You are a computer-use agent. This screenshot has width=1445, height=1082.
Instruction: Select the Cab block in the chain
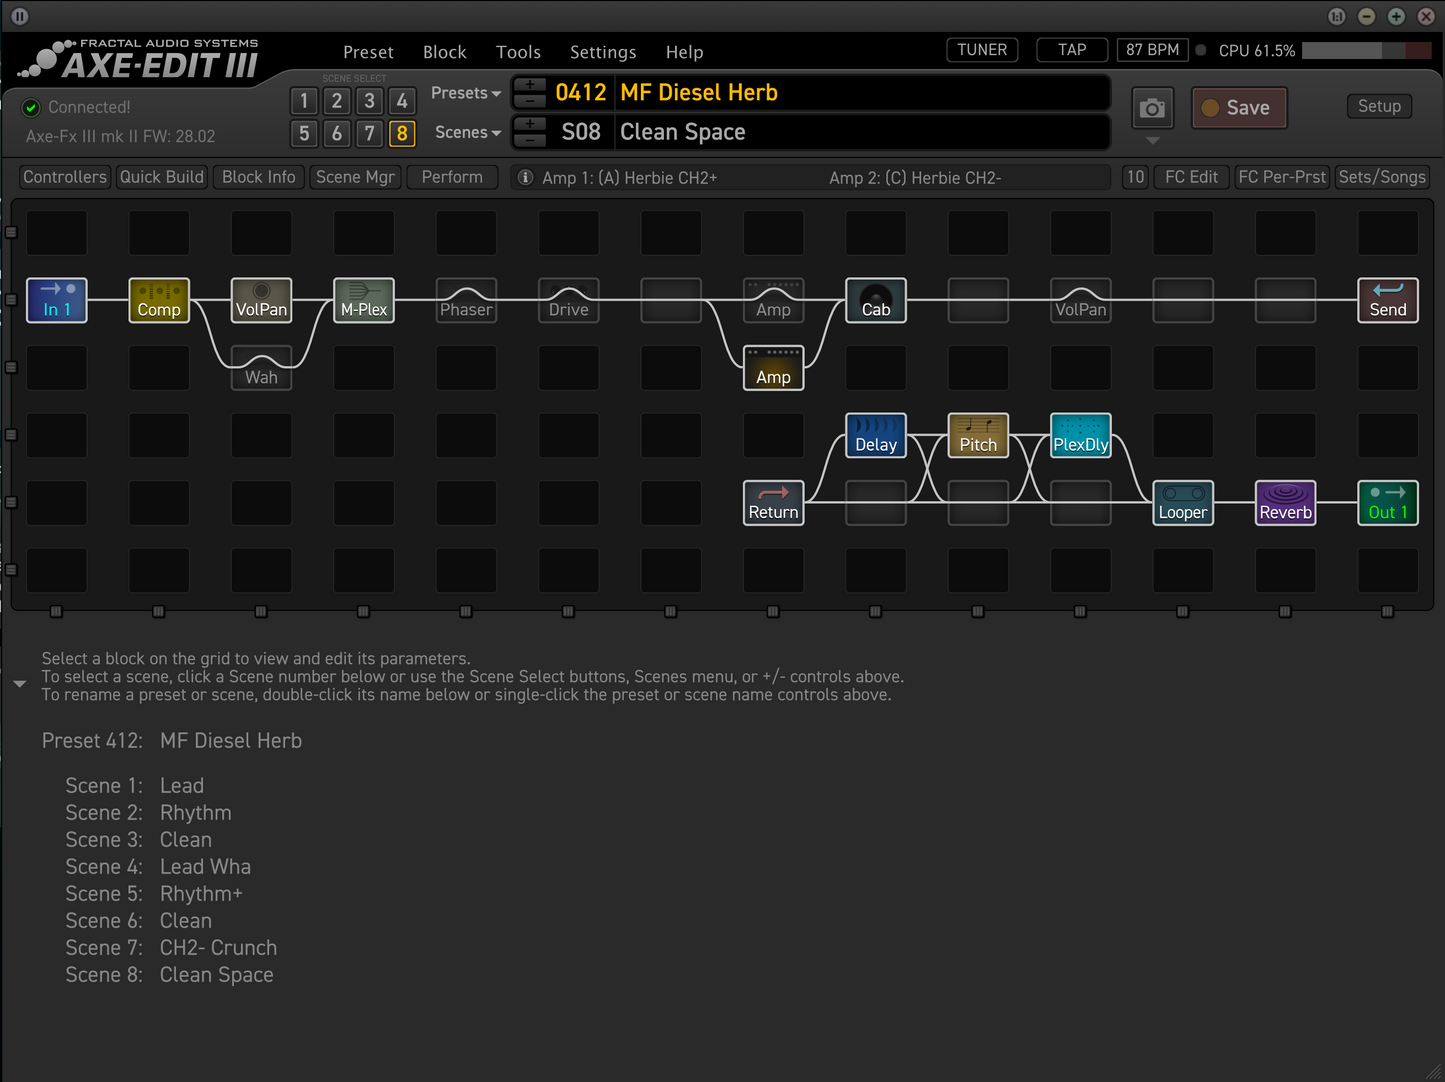coord(876,300)
